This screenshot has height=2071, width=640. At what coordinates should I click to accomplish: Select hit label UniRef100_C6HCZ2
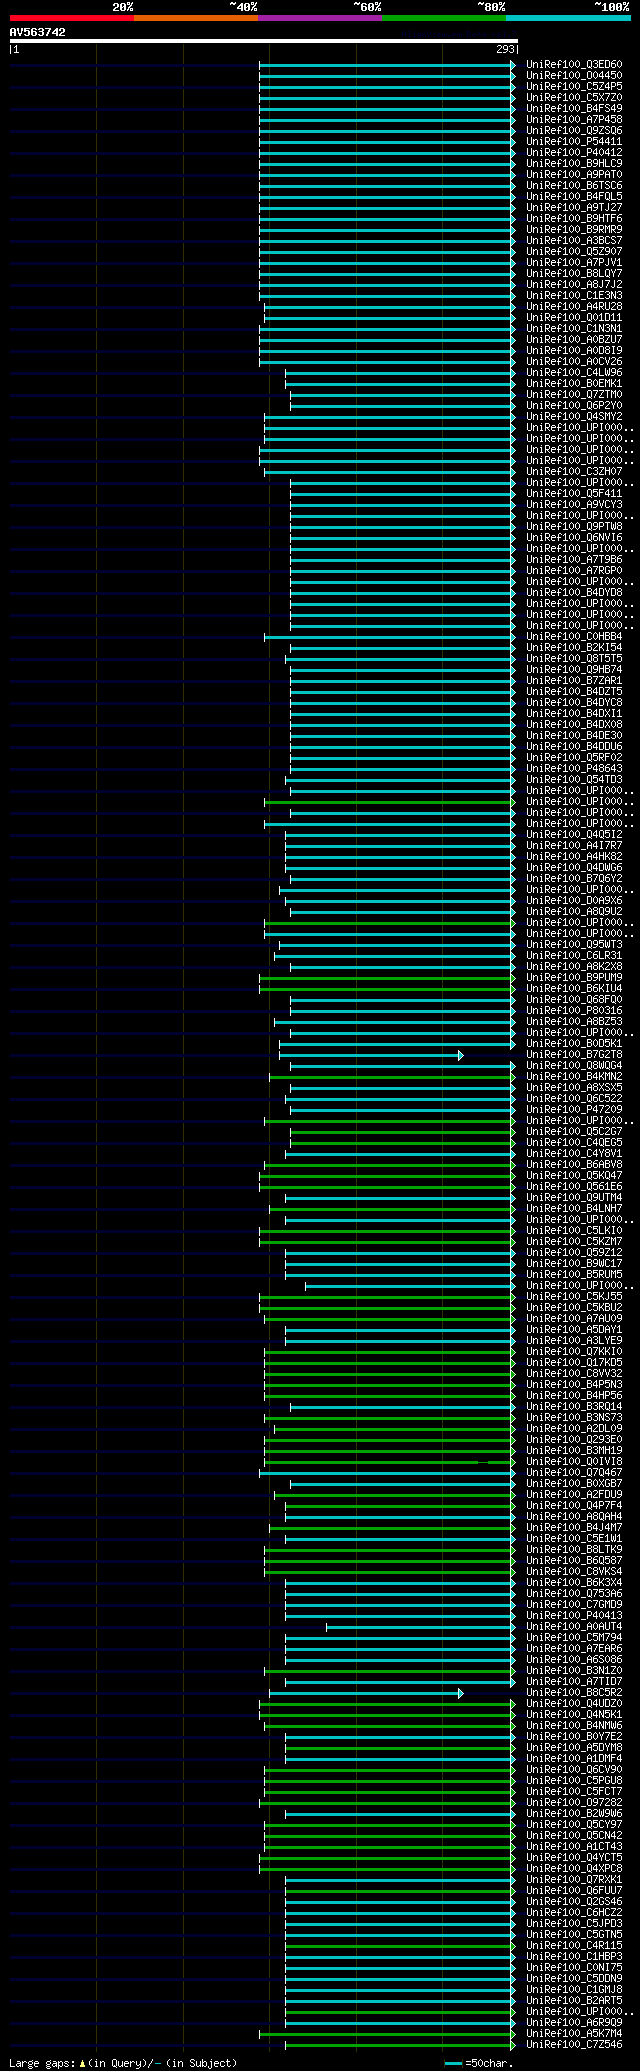point(574,1913)
